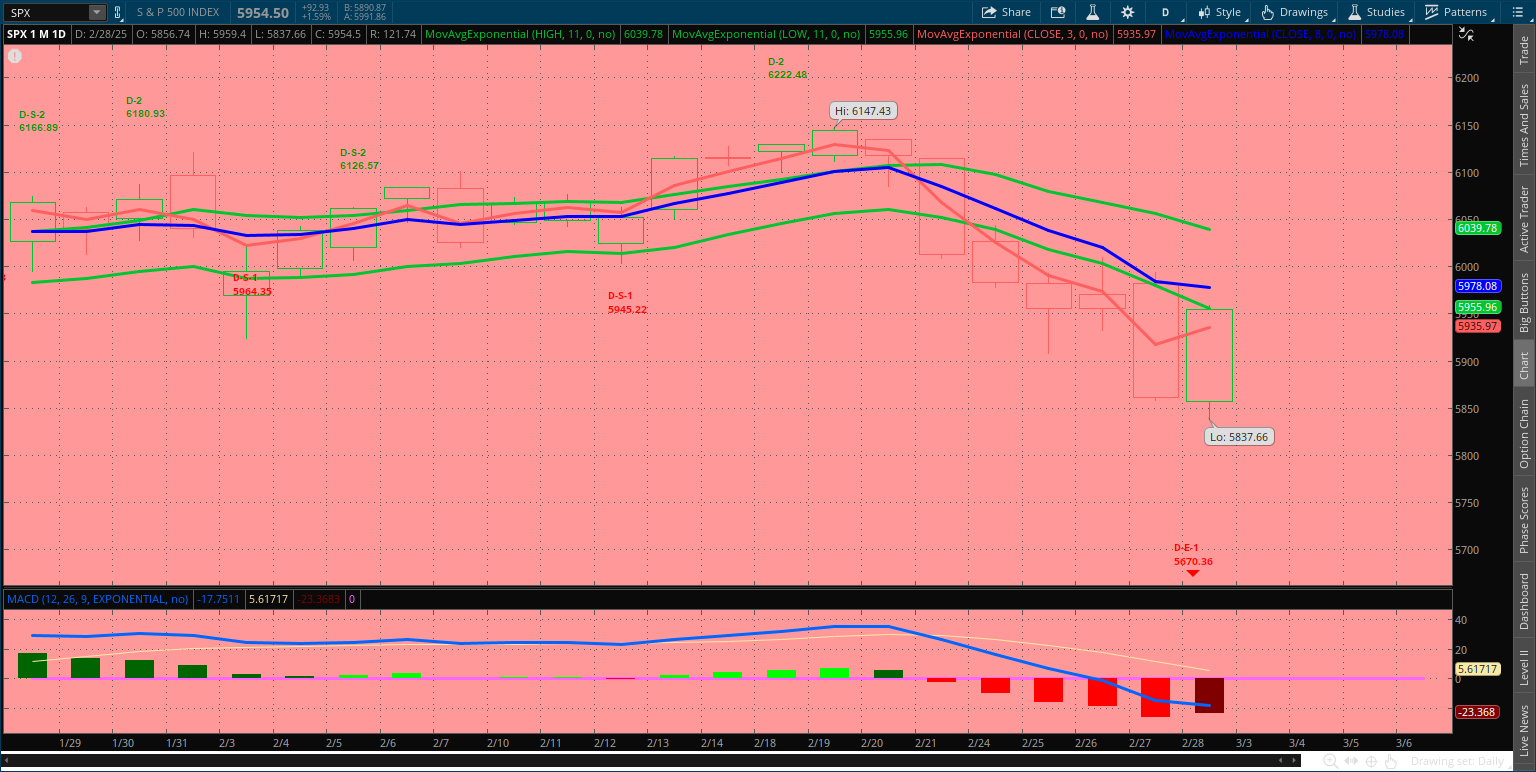Click the exclamation alert icon on chart

click(15, 55)
